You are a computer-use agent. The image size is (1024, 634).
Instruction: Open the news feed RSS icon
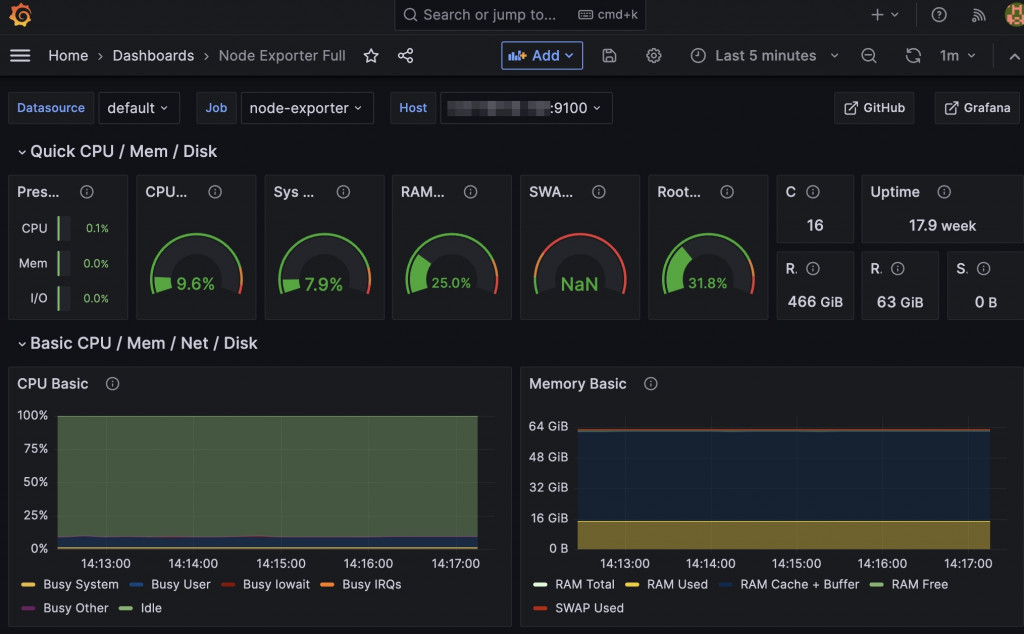pos(978,14)
